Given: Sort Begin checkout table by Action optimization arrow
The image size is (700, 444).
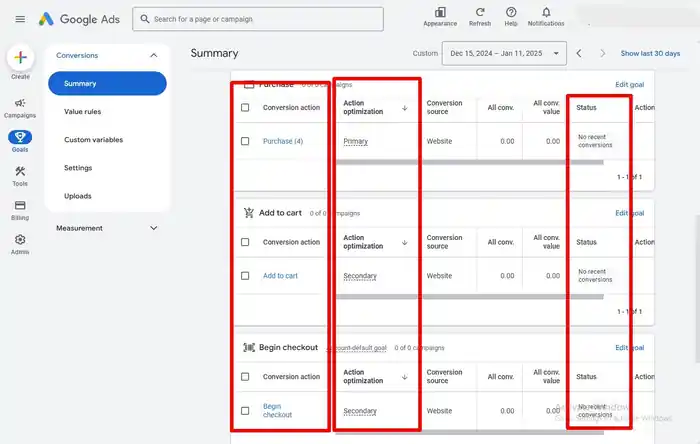Looking at the screenshot, I should [404, 377].
